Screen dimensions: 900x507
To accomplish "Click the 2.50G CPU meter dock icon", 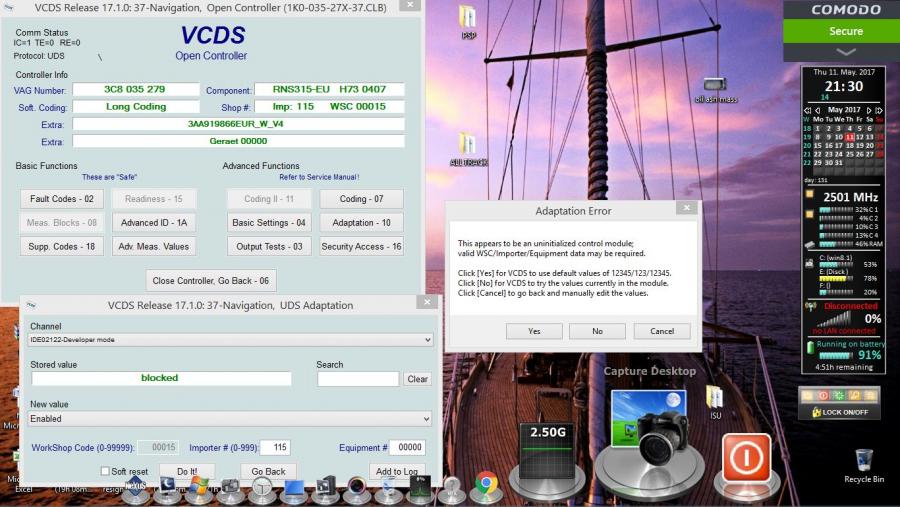I will 548,454.
